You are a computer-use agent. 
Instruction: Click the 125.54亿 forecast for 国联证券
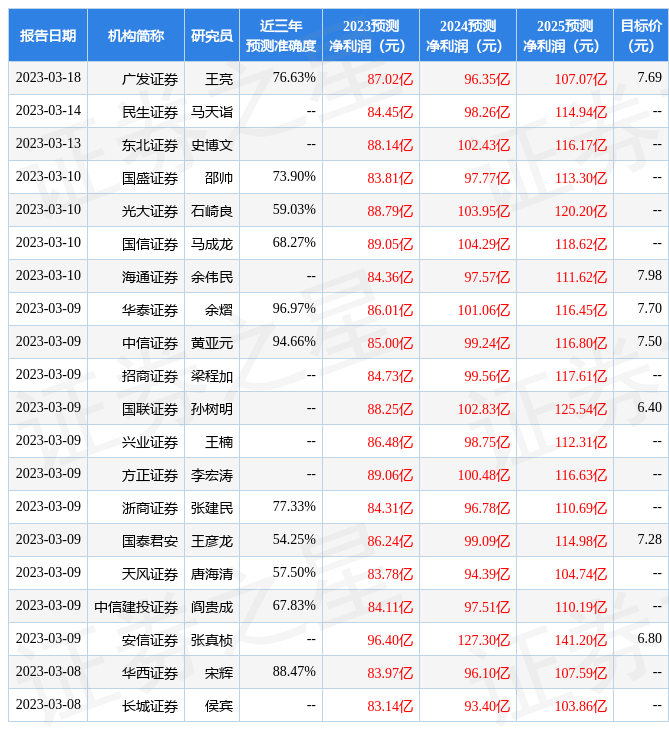coord(582,408)
